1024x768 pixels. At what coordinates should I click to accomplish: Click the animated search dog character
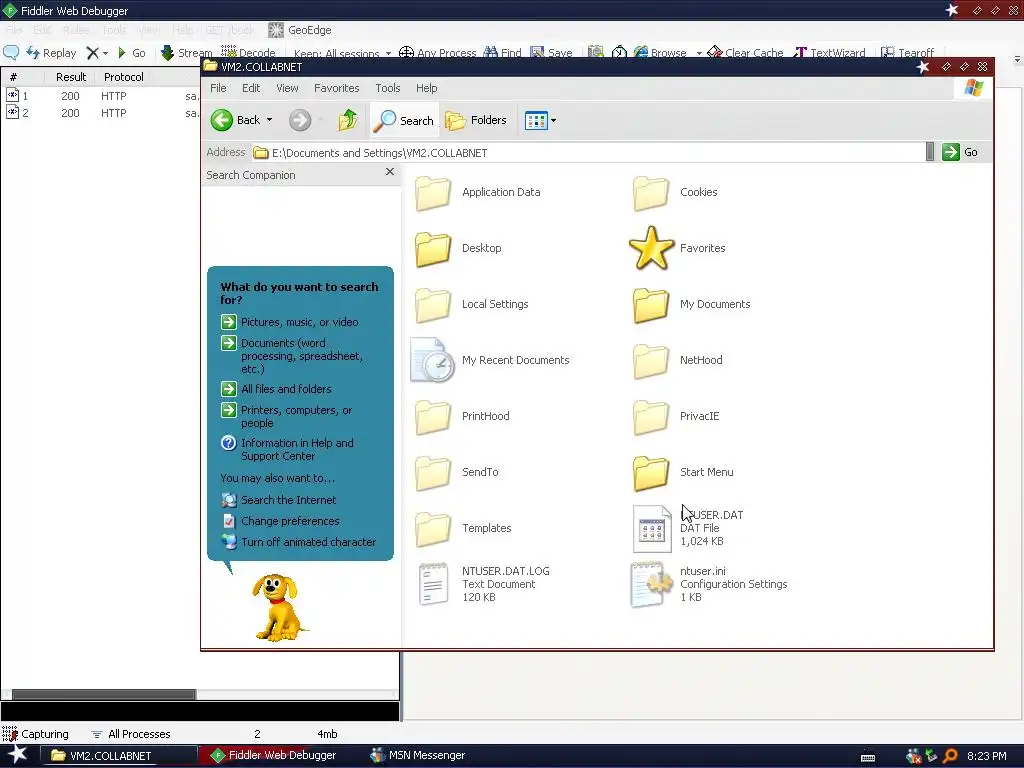coord(280,607)
